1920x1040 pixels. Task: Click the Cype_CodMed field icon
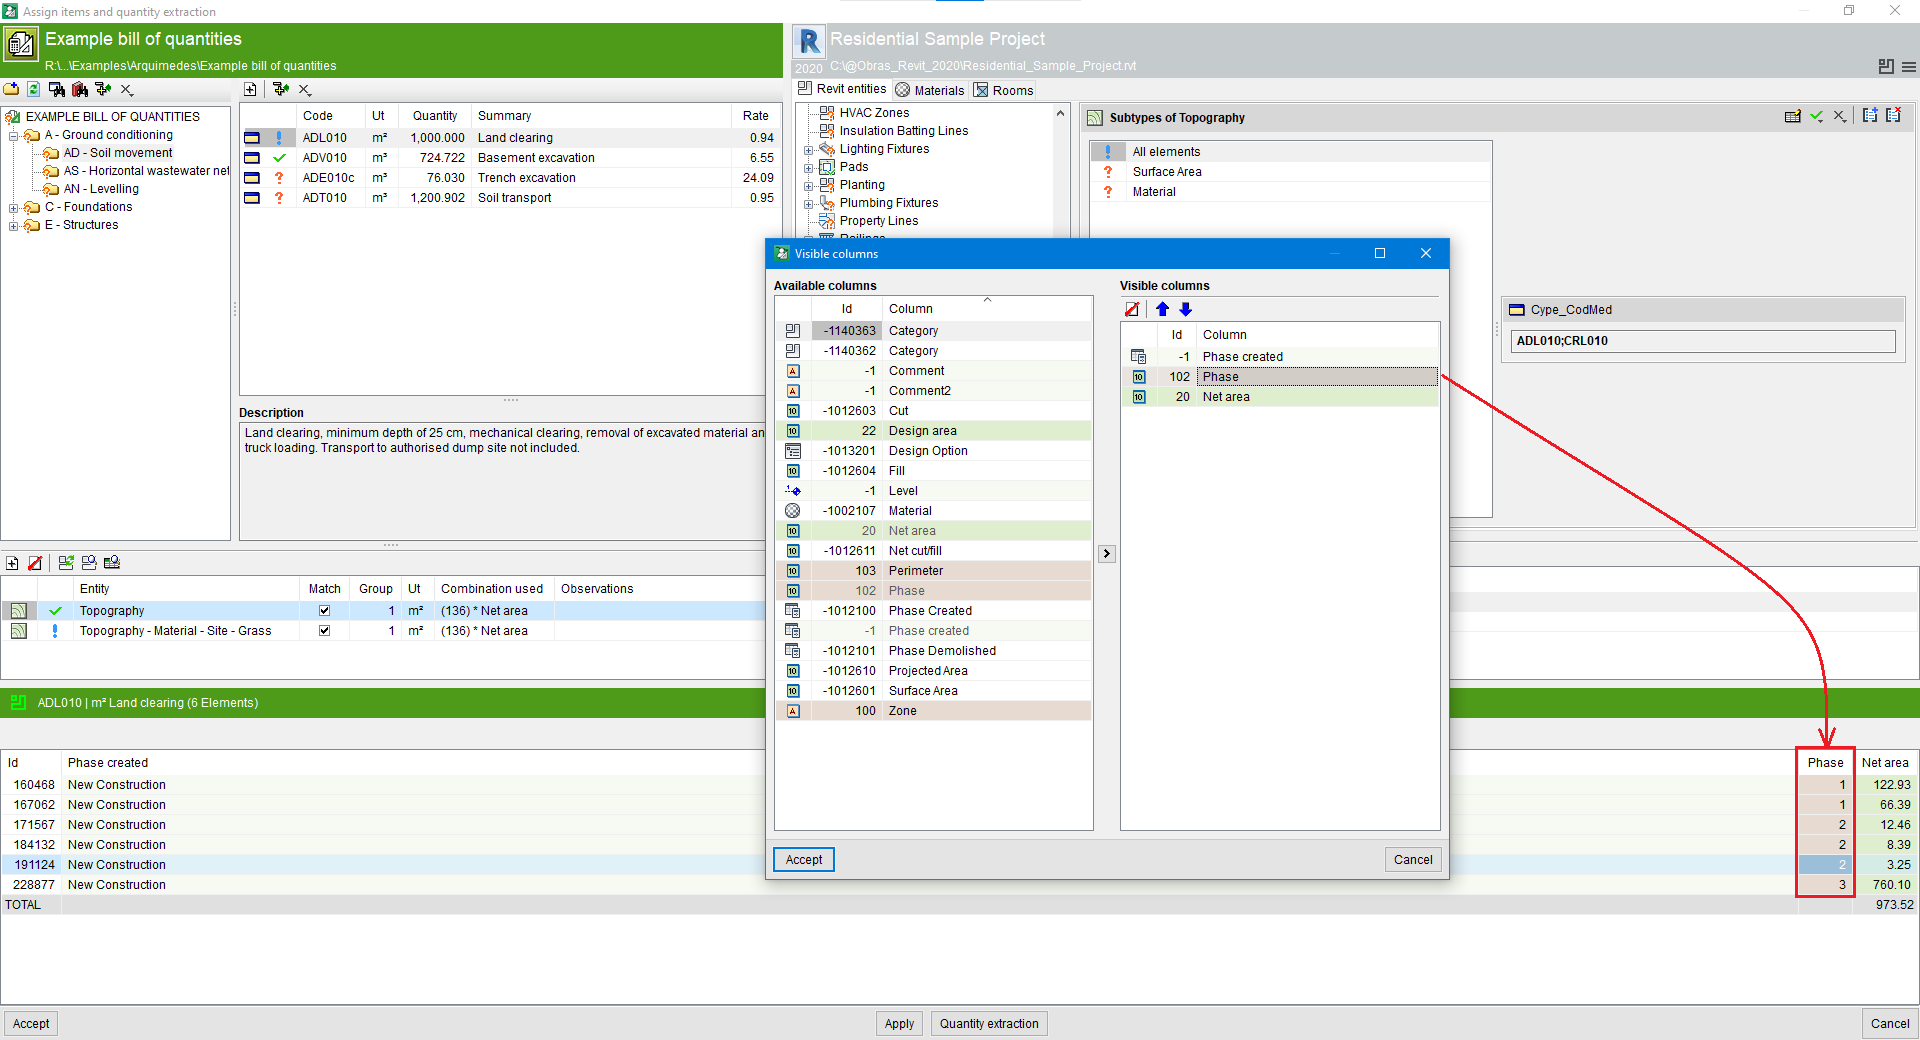click(x=1516, y=310)
